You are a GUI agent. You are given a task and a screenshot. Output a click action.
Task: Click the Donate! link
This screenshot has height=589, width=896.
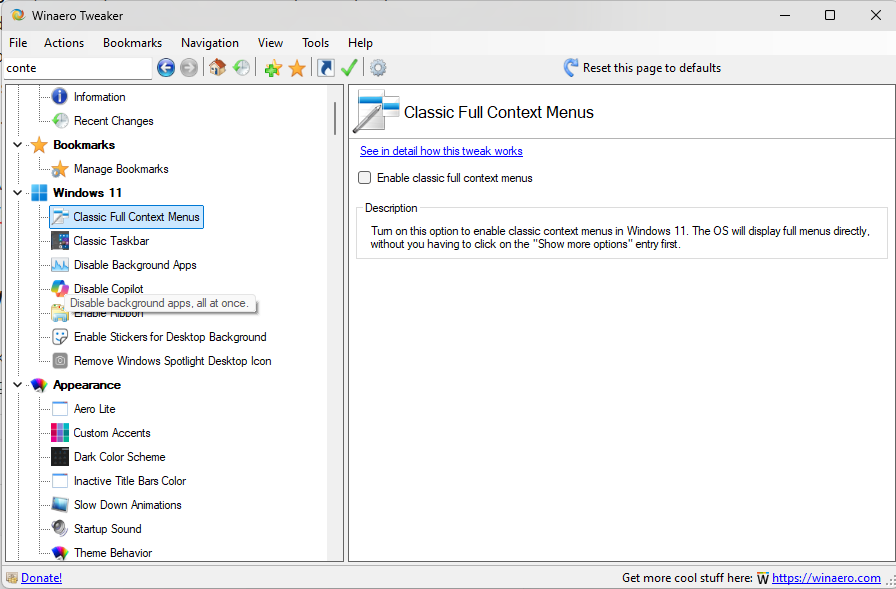(42, 578)
